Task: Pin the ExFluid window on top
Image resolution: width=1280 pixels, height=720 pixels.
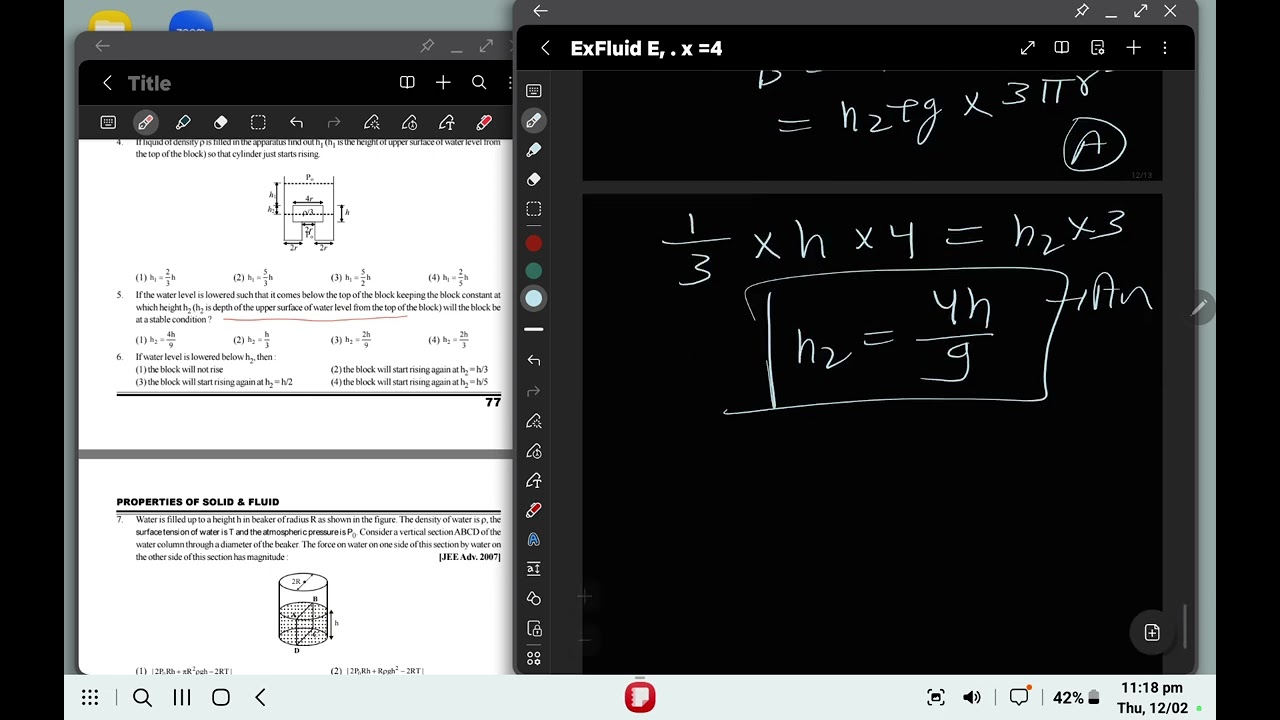Action: tap(1081, 11)
